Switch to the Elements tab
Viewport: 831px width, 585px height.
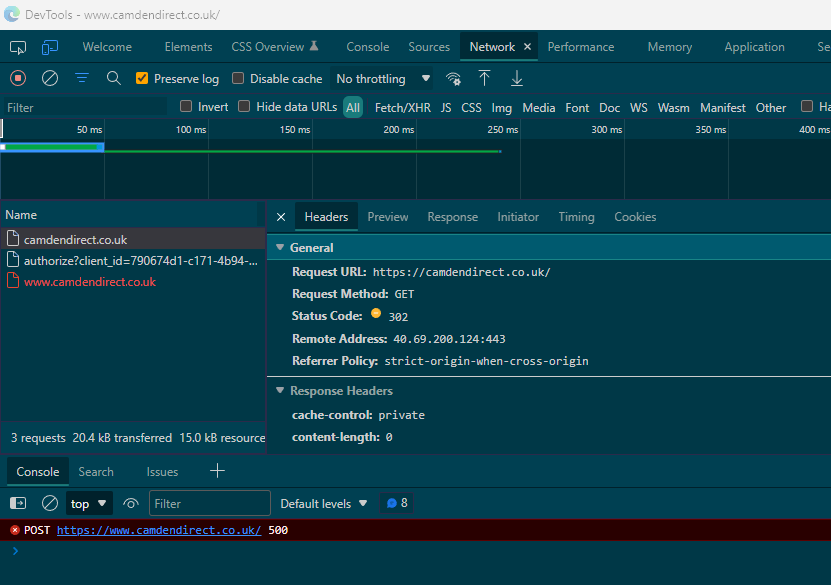(188, 47)
